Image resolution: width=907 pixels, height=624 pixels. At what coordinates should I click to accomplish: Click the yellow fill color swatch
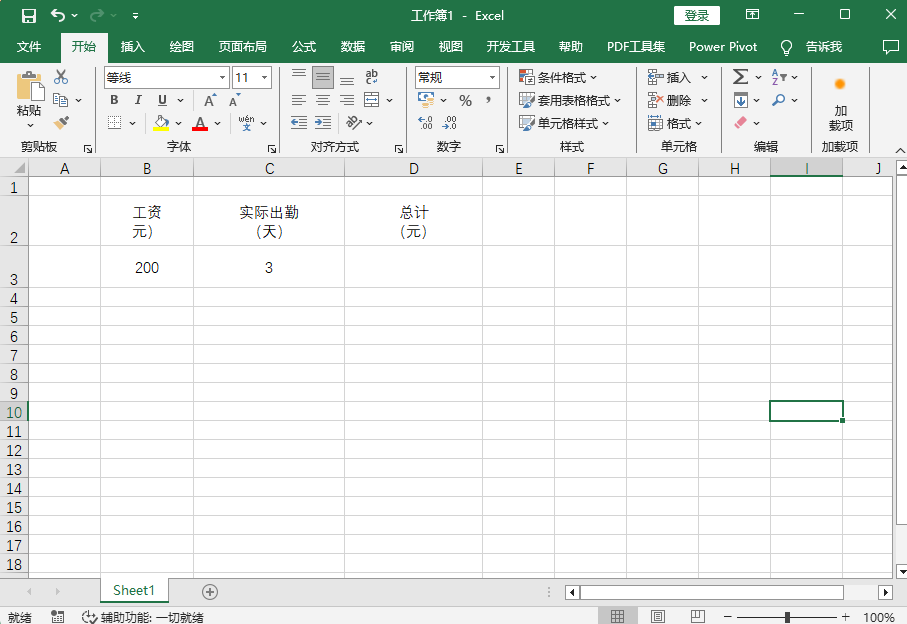click(161, 123)
